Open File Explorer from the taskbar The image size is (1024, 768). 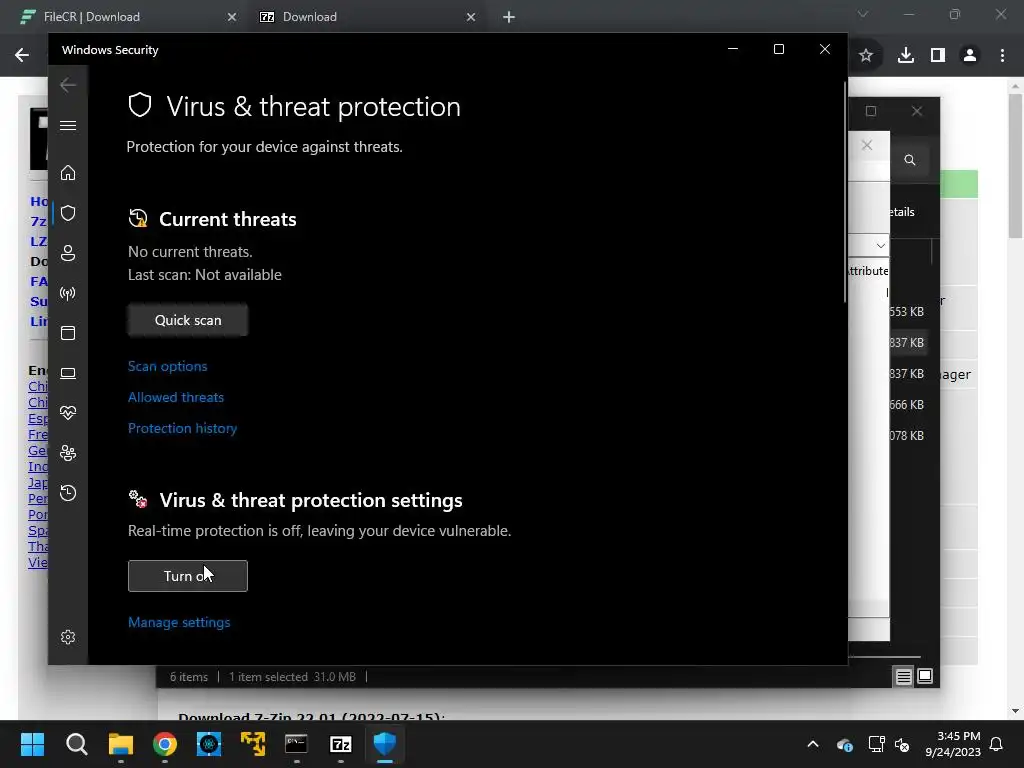[x=121, y=744]
